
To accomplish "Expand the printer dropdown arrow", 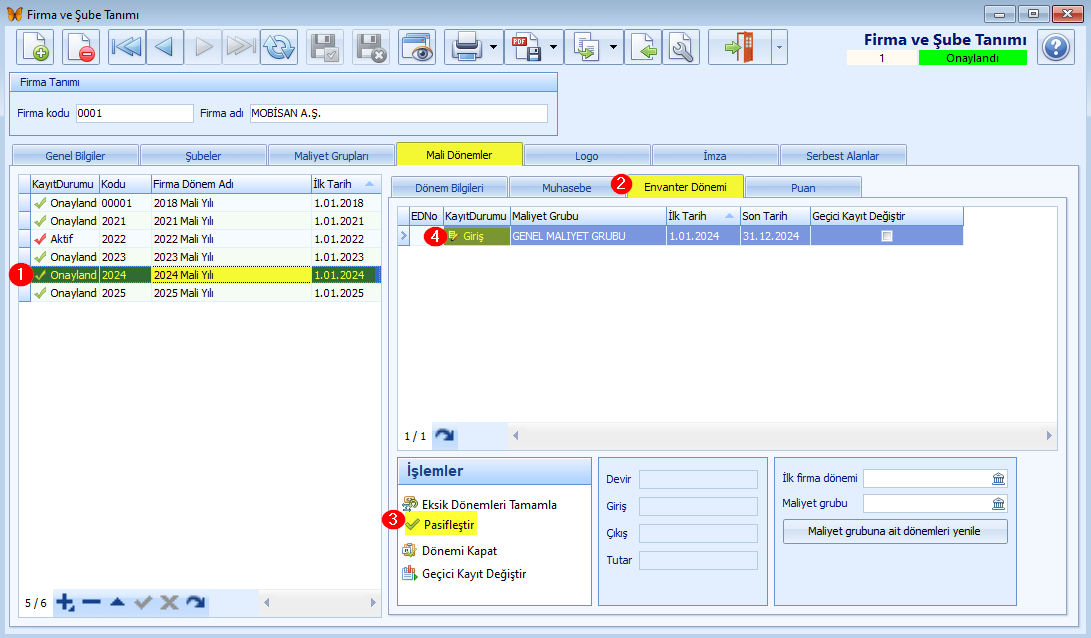I will pos(493,47).
